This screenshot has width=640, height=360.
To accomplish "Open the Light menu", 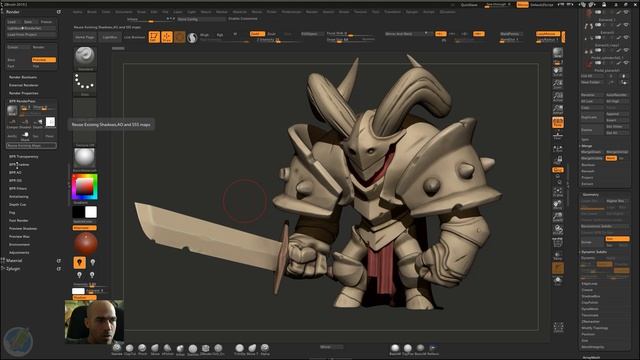I will (191, 12).
